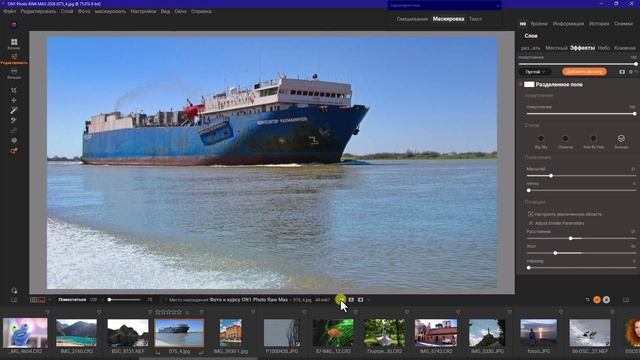
Task: Open the Слой menu
Action: pos(67,11)
